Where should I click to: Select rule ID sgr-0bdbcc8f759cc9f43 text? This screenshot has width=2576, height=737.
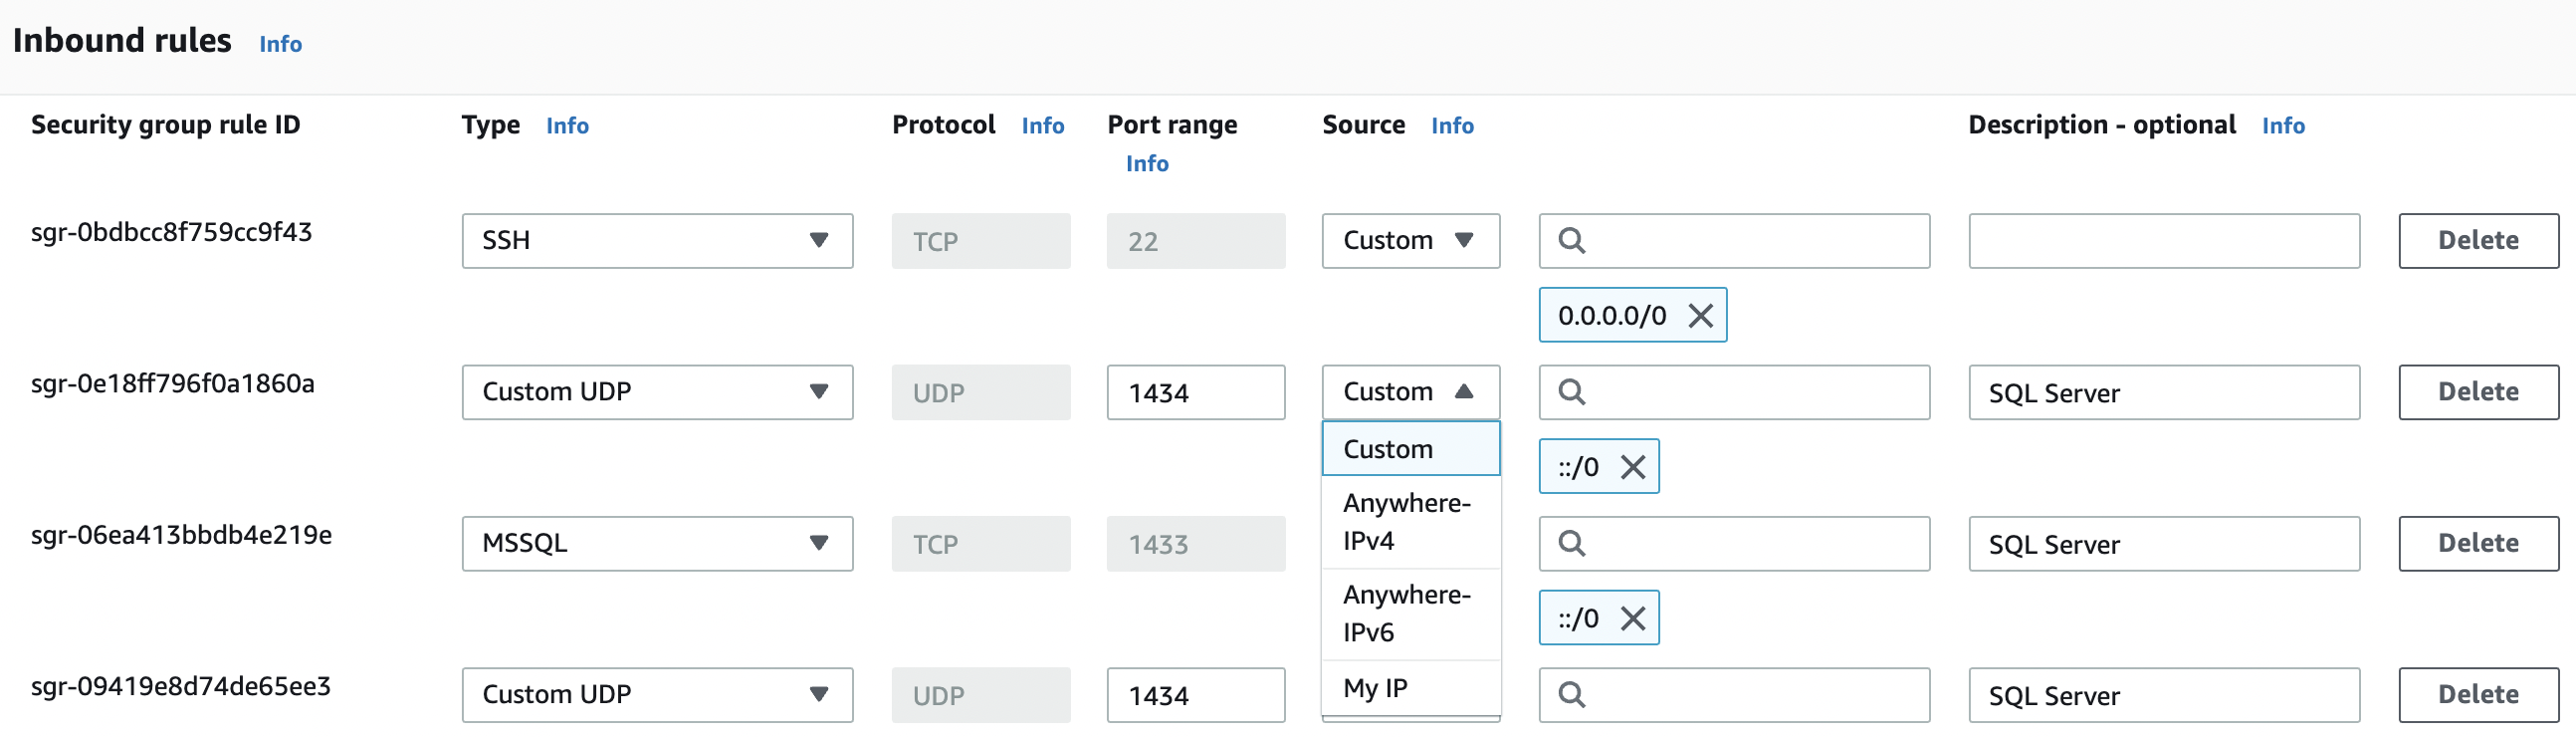(x=171, y=232)
